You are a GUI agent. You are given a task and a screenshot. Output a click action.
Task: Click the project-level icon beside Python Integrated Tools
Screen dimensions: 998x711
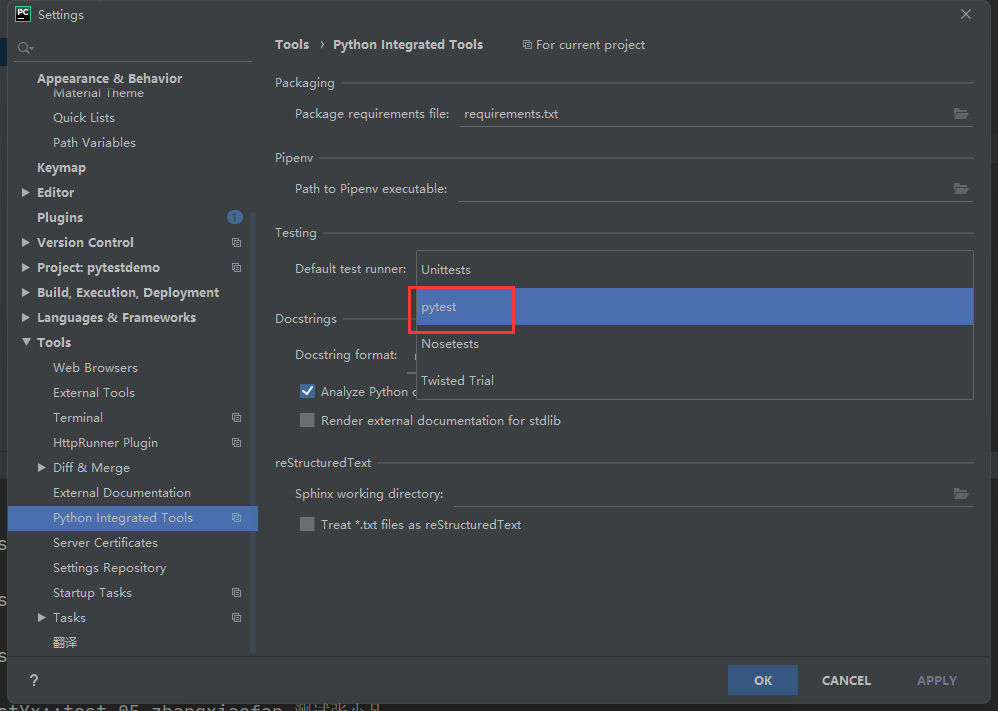pos(236,517)
